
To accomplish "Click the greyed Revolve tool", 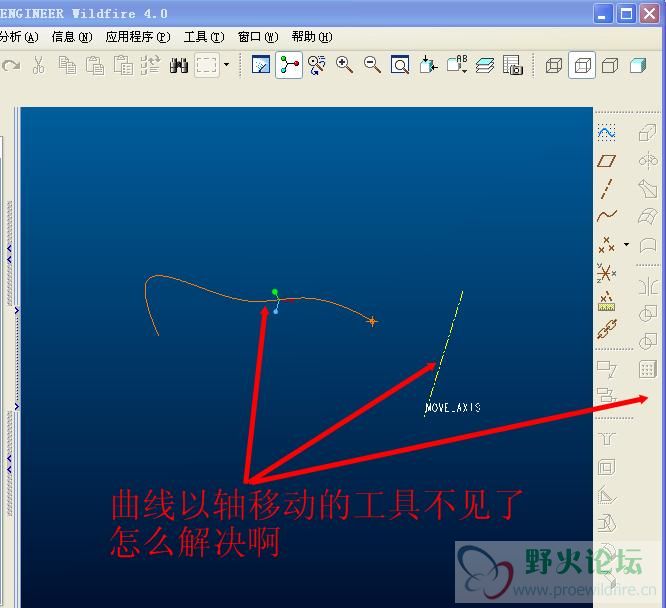I will [648, 161].
